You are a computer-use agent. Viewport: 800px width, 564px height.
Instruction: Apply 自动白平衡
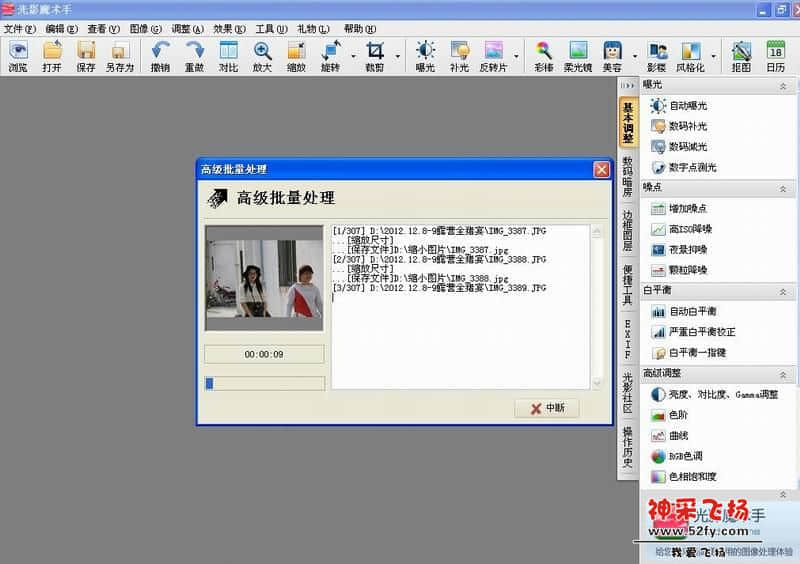tap(683, 311)
